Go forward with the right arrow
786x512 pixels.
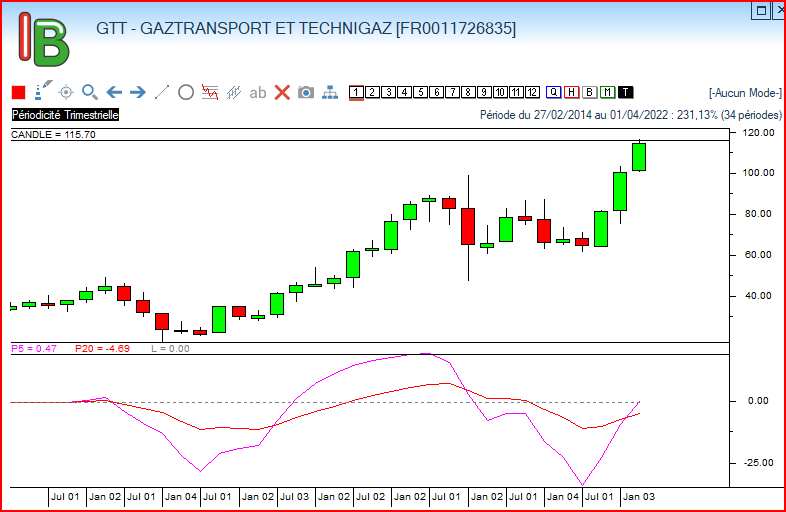[137, 92]
